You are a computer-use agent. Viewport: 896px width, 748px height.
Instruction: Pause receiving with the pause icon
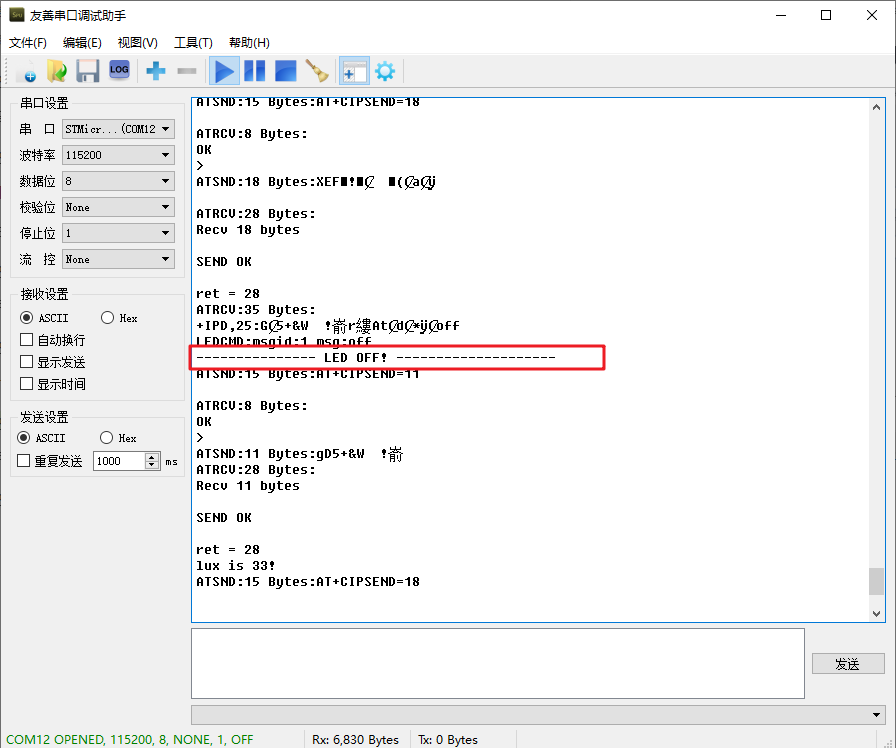[255, 71]
